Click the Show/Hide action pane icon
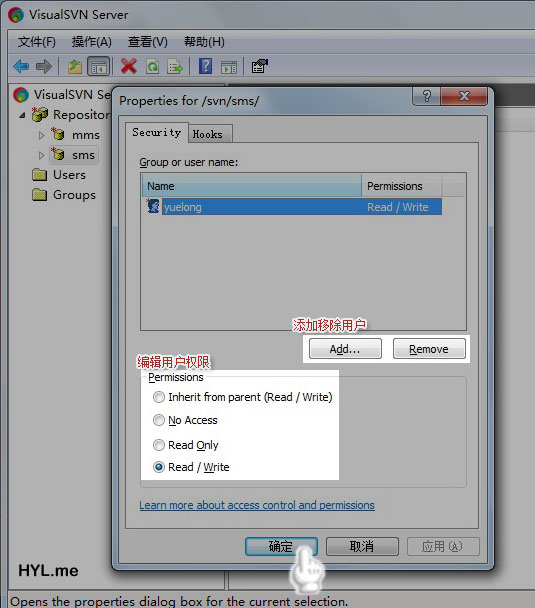Image resolution: width=535 pixels, height=608 pixels. pyautogui.click(x=229, y=67)
